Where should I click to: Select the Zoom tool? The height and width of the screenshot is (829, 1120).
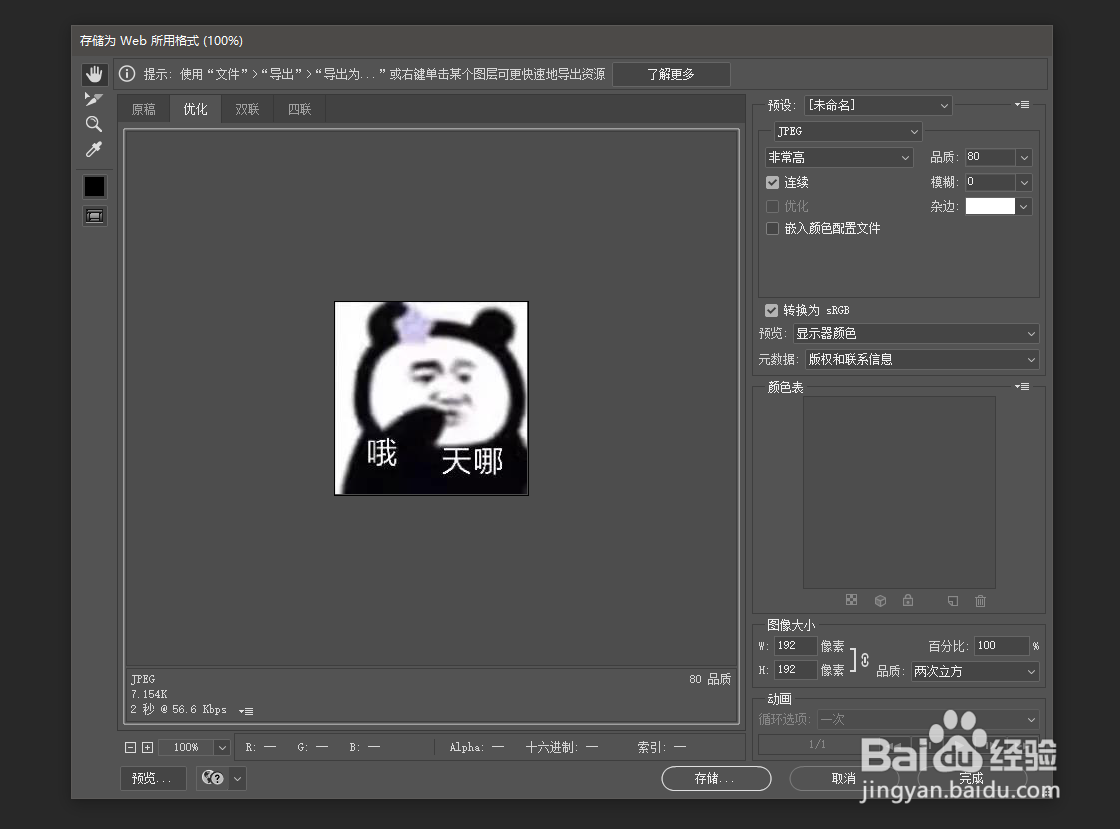pyautogui.click(x=94, y=124)
